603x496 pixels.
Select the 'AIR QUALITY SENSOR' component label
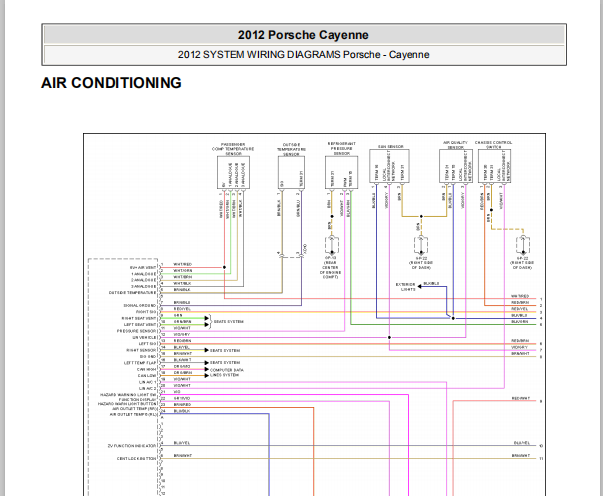click(x=455, y=145)
